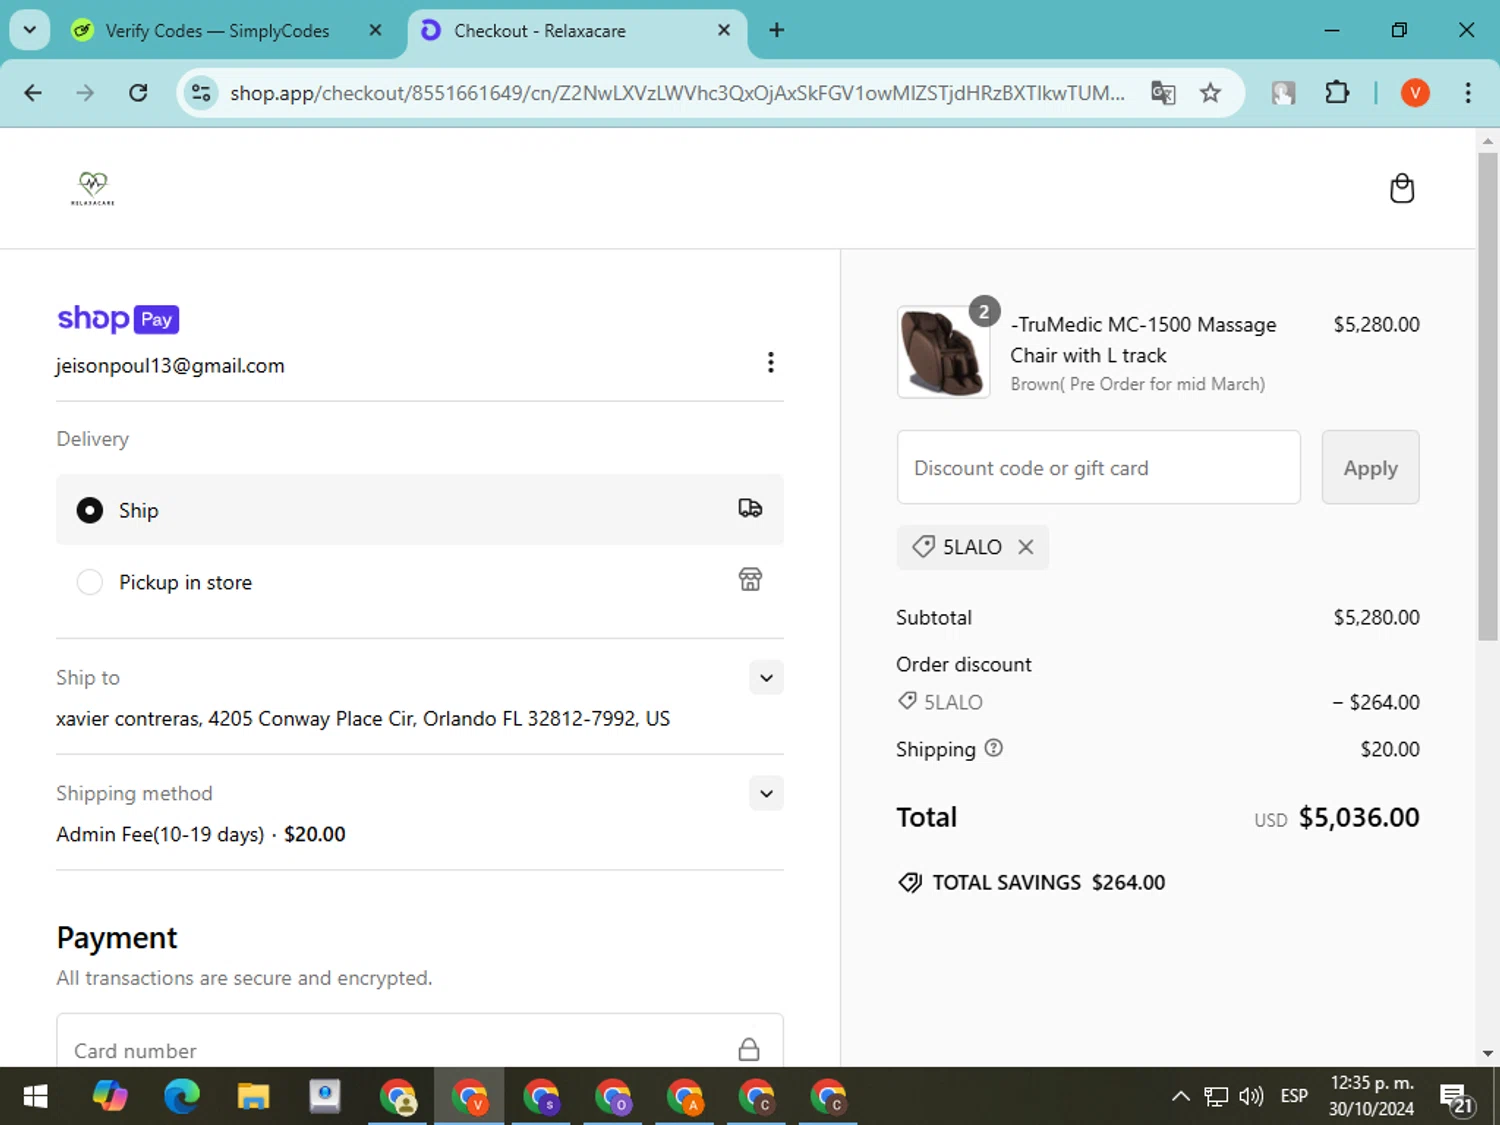Image resolution: width=1500 pixels, height=1125 pixels.
Task: Open the Chrome taskbar window with V badge
Action: [469, 1097]
